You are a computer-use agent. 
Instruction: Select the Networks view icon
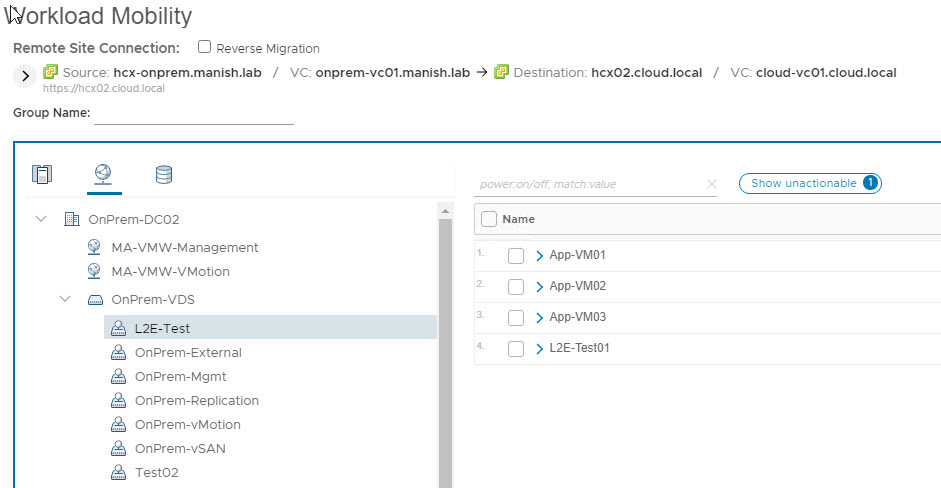(103, 175)
